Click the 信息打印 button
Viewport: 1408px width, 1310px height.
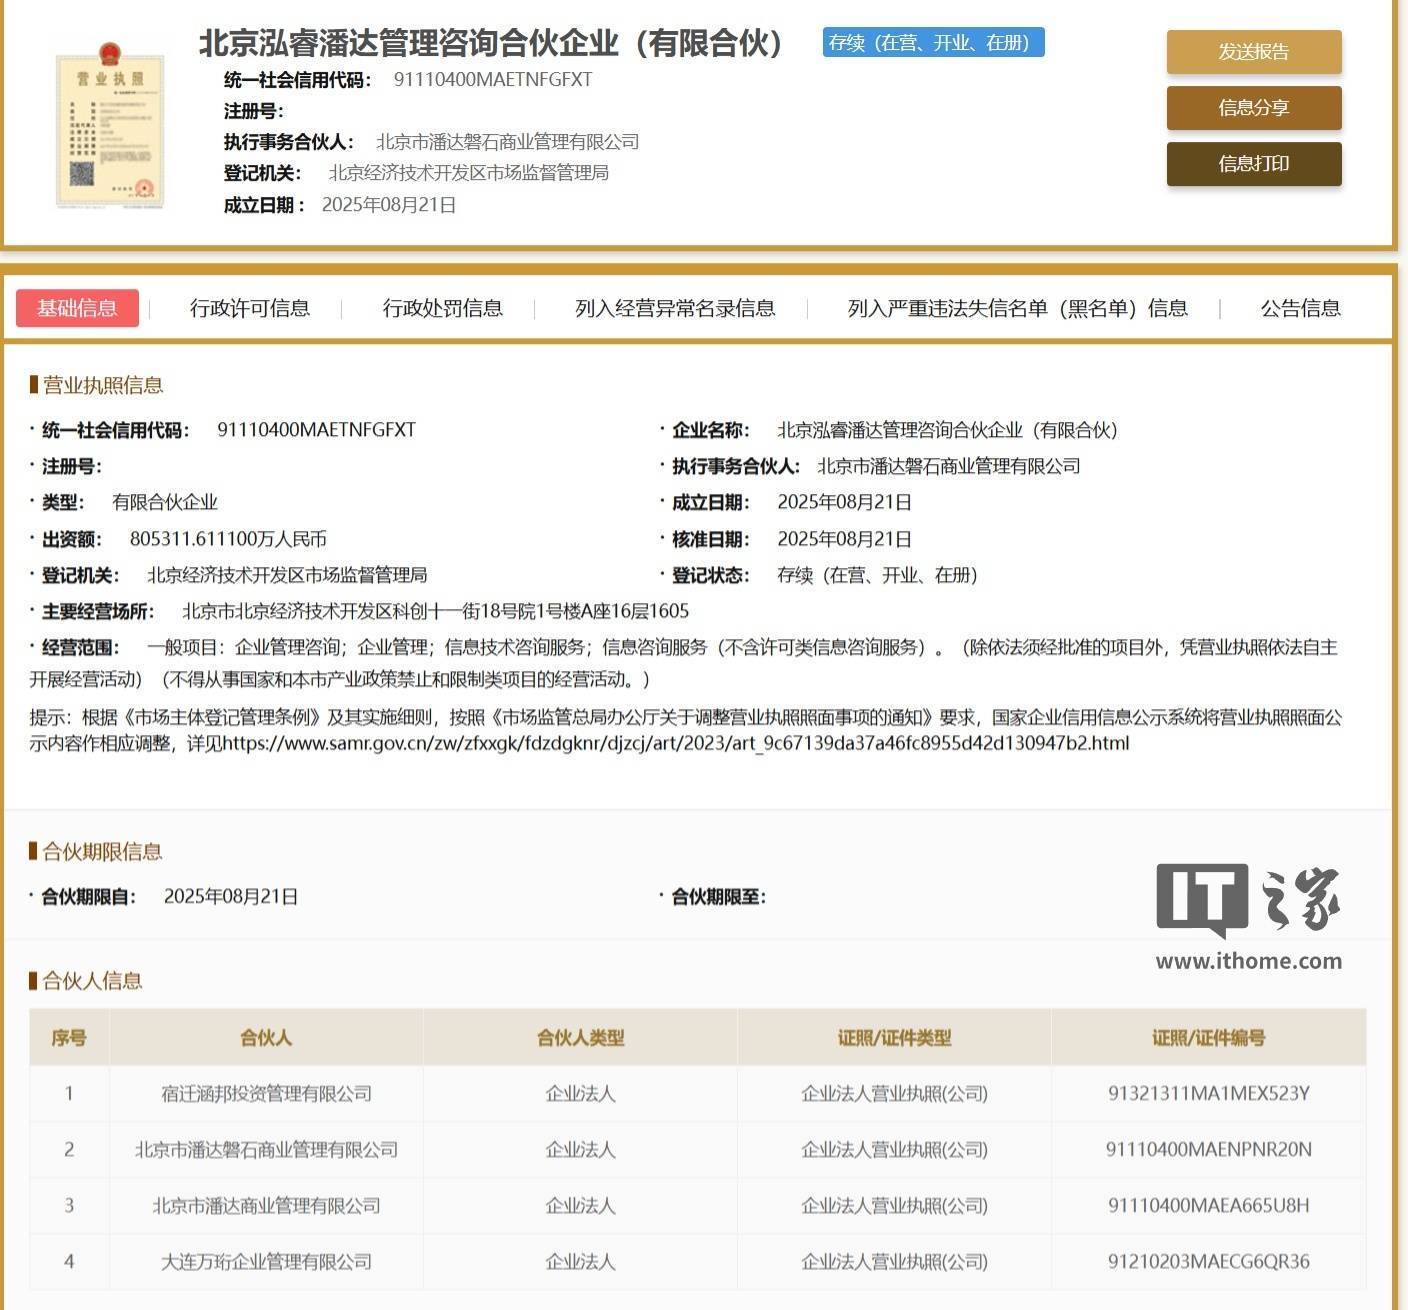click(1253, 163)
